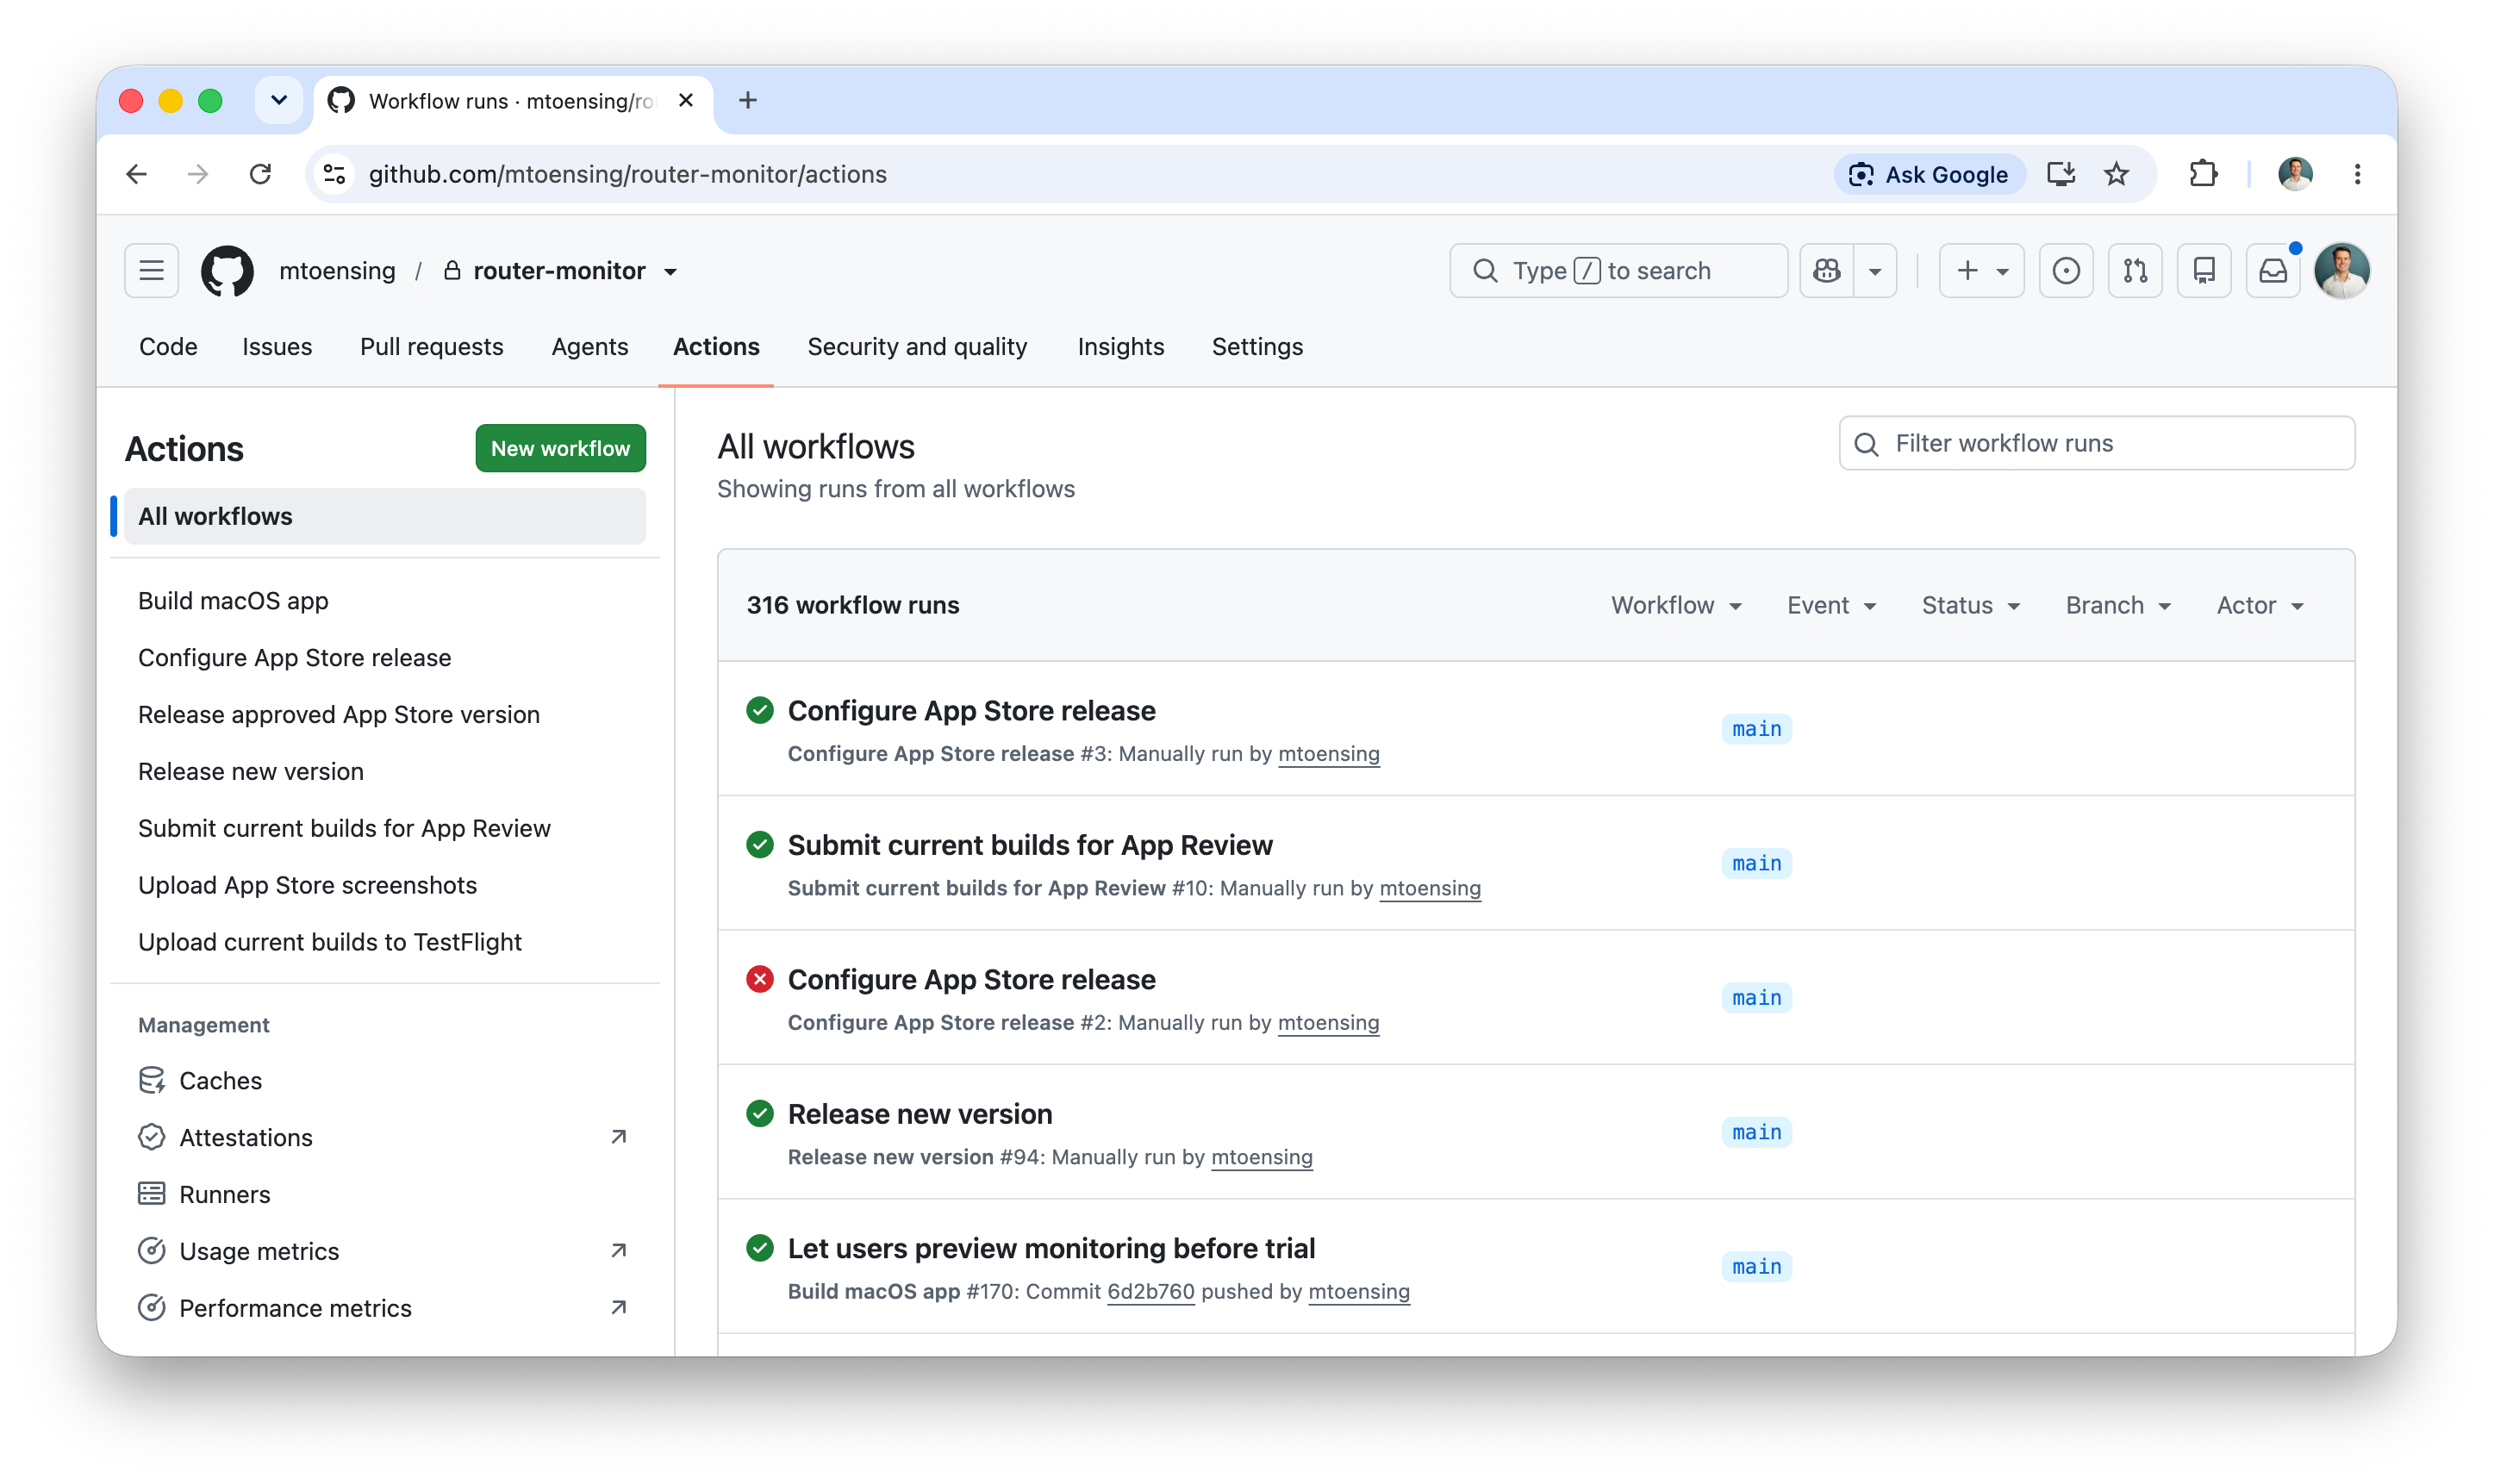Viewport: 2494px width, 1484px height.
Task: Click the Type / to search box
Action: pyautogui.click(x=1618, y=271)
